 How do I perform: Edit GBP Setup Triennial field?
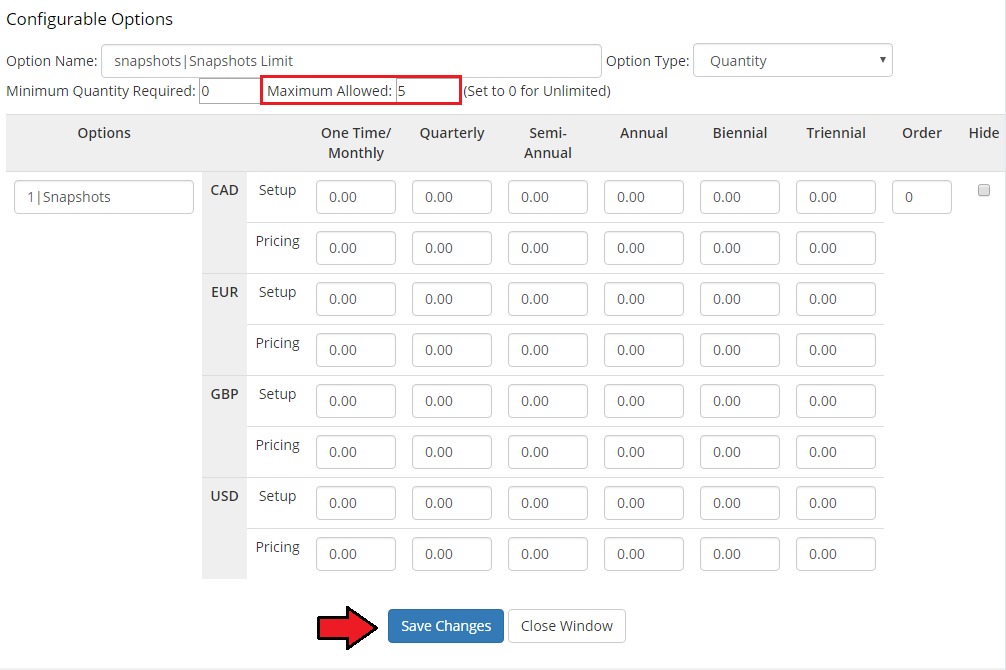pyautogui.click(x=836, y=401)
